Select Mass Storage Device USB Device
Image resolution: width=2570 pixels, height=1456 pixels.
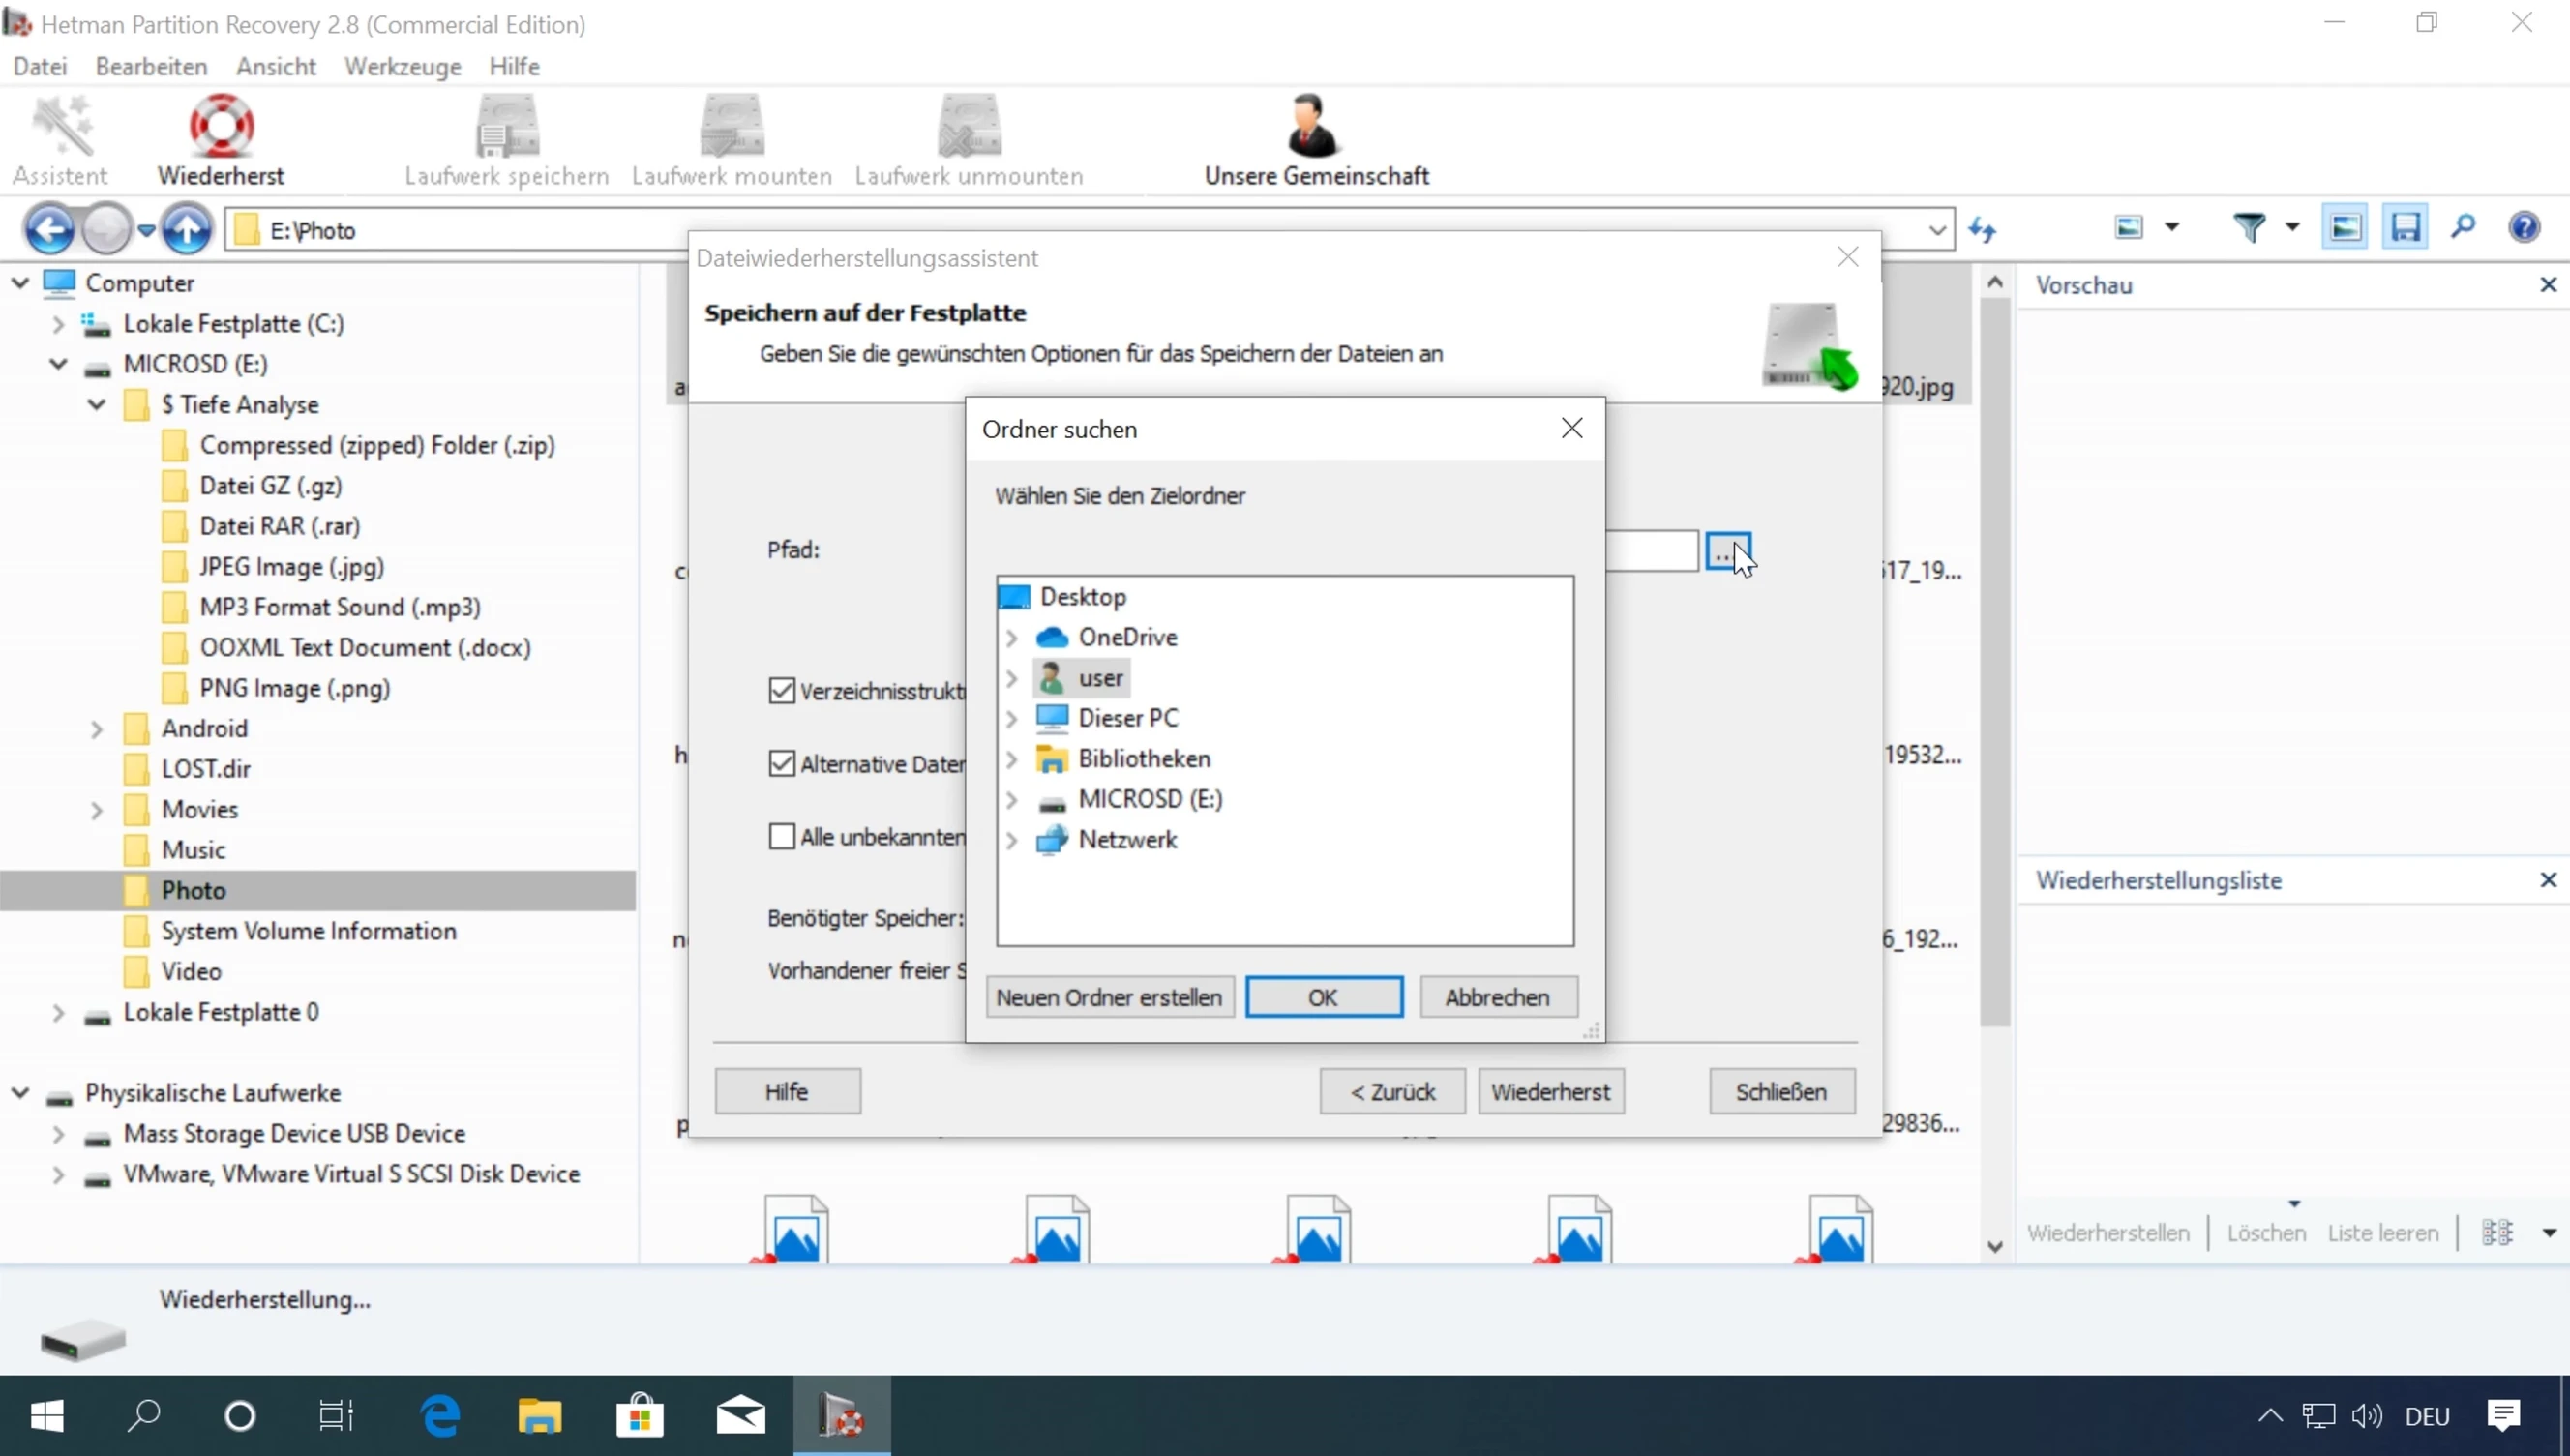294,1133
